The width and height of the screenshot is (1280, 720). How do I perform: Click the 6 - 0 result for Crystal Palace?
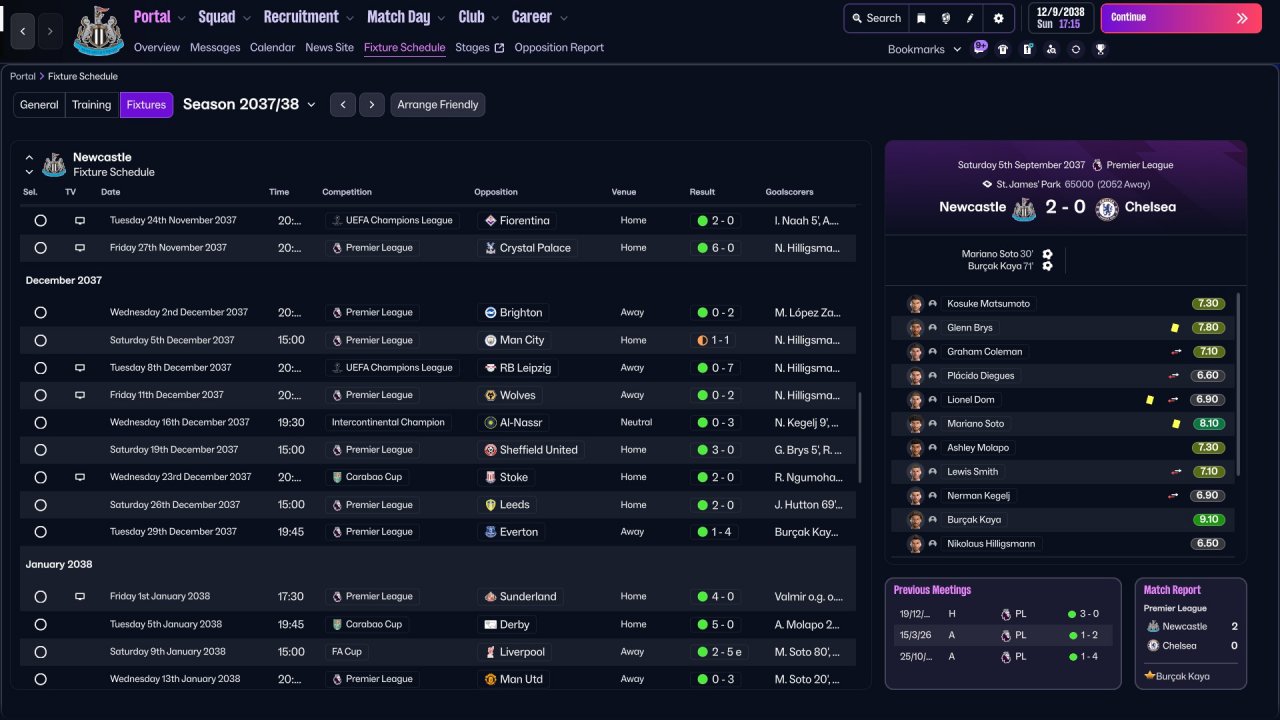[717, 248]
